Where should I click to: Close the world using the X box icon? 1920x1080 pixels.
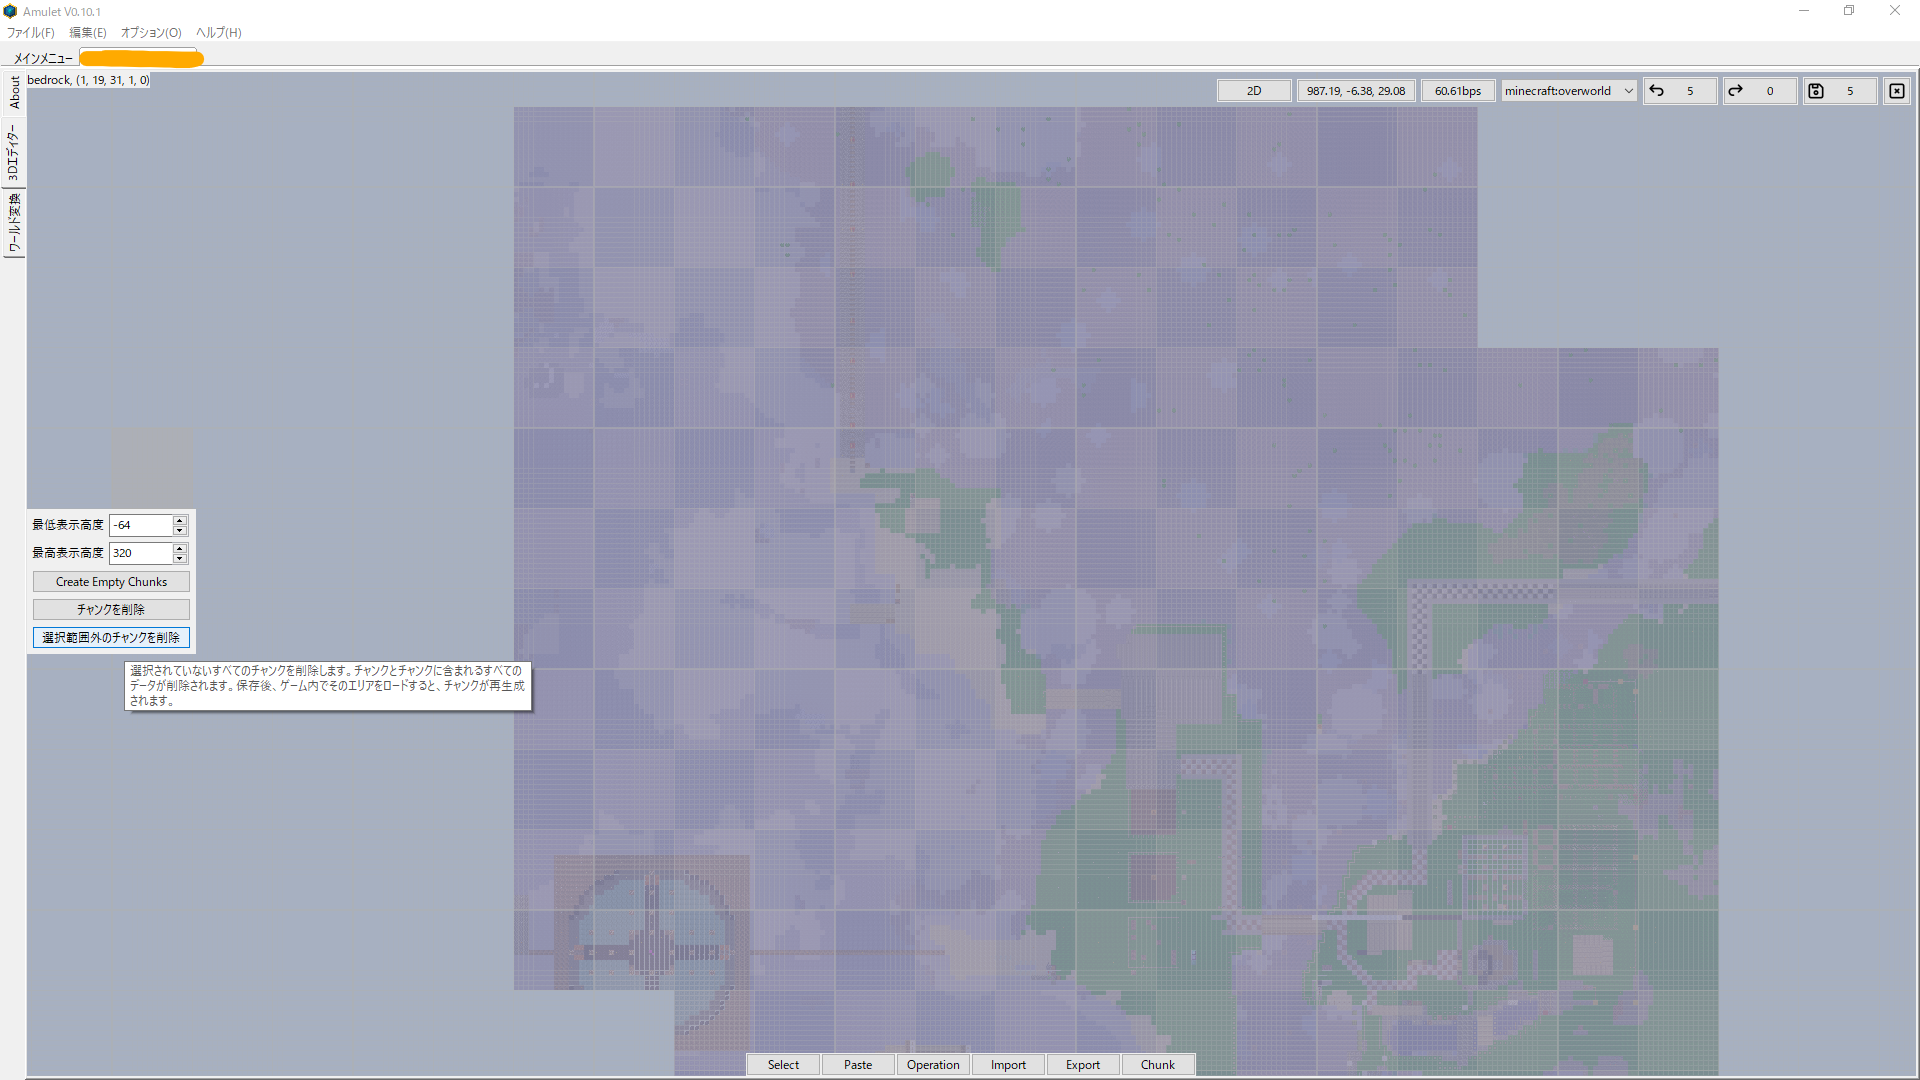[x=1897, y=91]
